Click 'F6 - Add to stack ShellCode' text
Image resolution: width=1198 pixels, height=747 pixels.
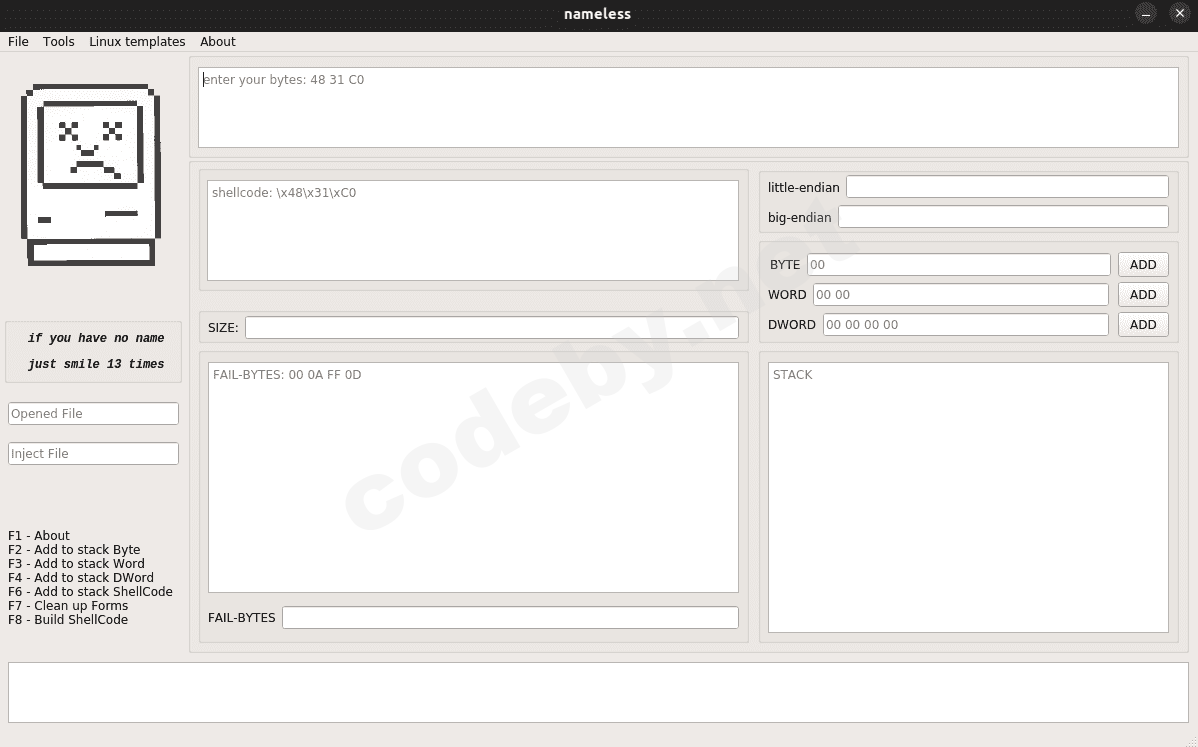[90, 591]
